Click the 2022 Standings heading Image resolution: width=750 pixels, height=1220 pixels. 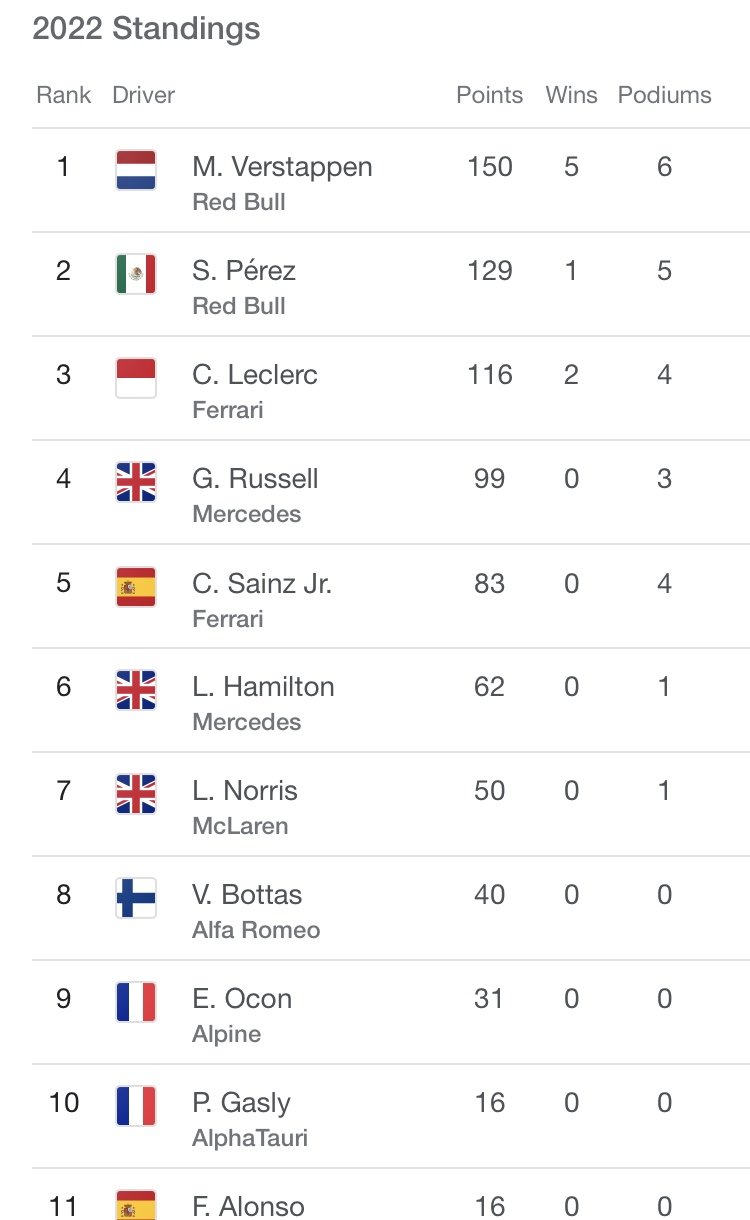(146, 28)
